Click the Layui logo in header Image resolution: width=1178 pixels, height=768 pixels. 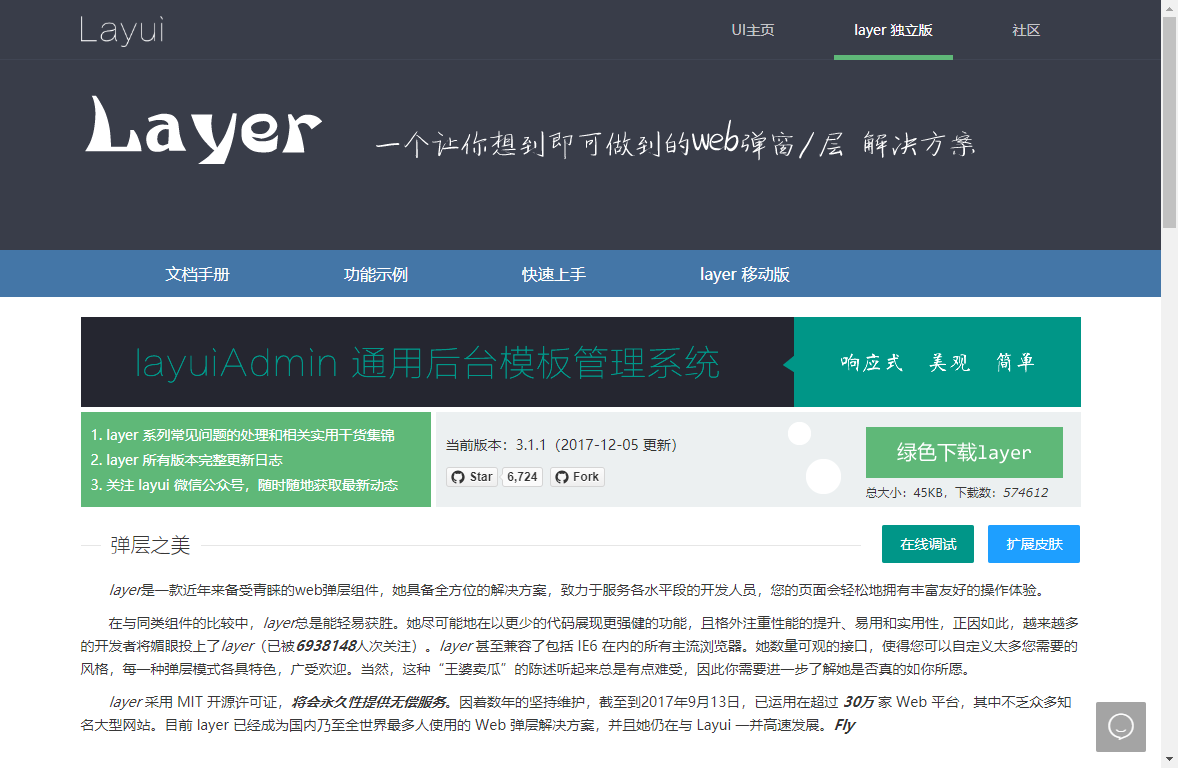121,30
